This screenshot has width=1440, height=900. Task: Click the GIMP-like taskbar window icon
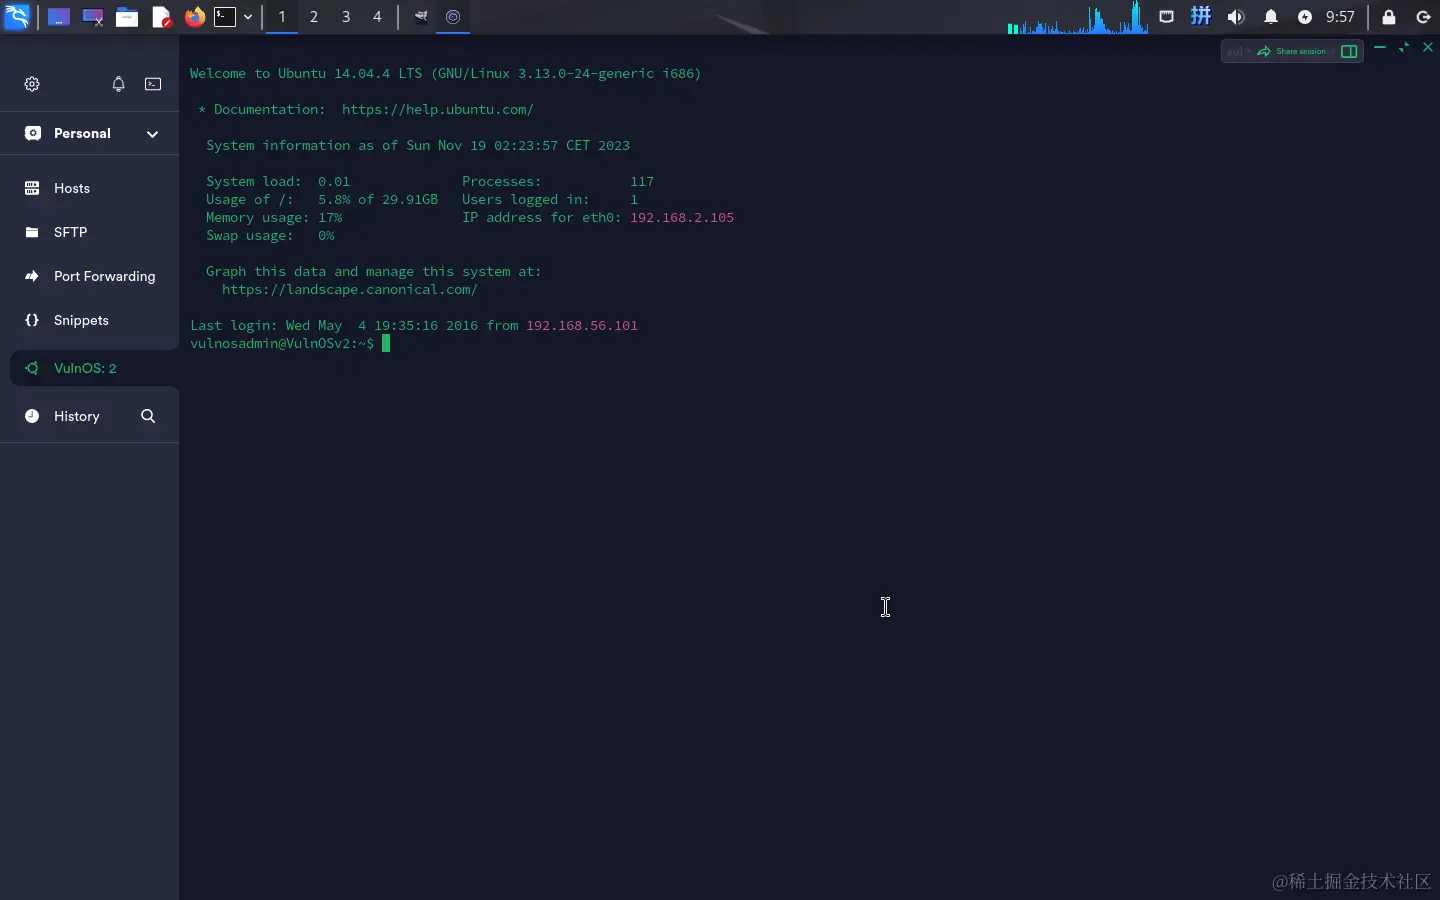click(421, 17)
